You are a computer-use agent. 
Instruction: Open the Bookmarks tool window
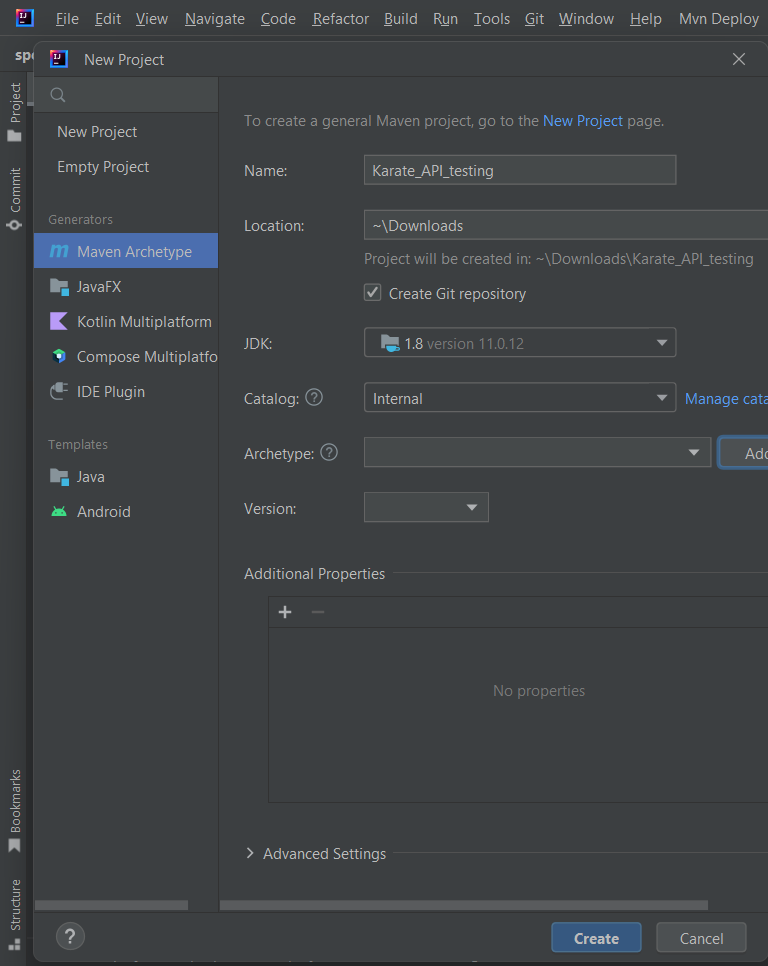(15, 811)
